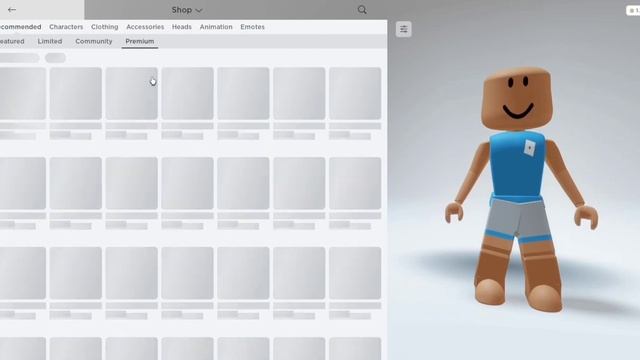
Task: Click the avatar preview character
Action: [x=521, y=190]
